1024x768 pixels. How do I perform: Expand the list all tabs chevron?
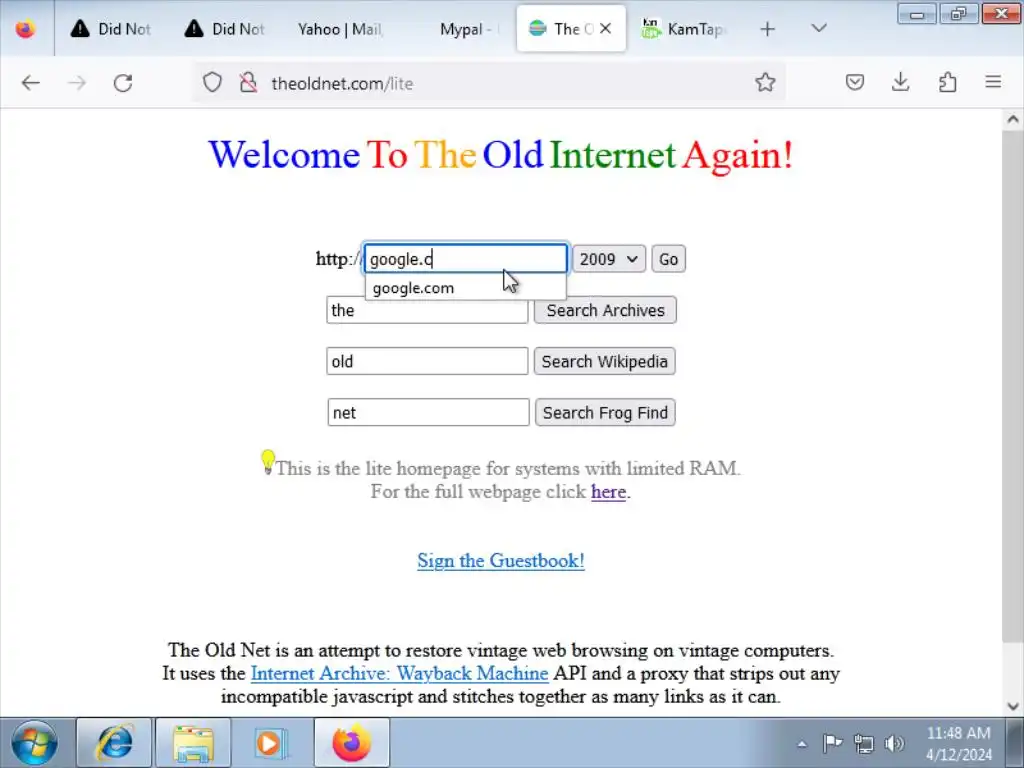[819, 29]
